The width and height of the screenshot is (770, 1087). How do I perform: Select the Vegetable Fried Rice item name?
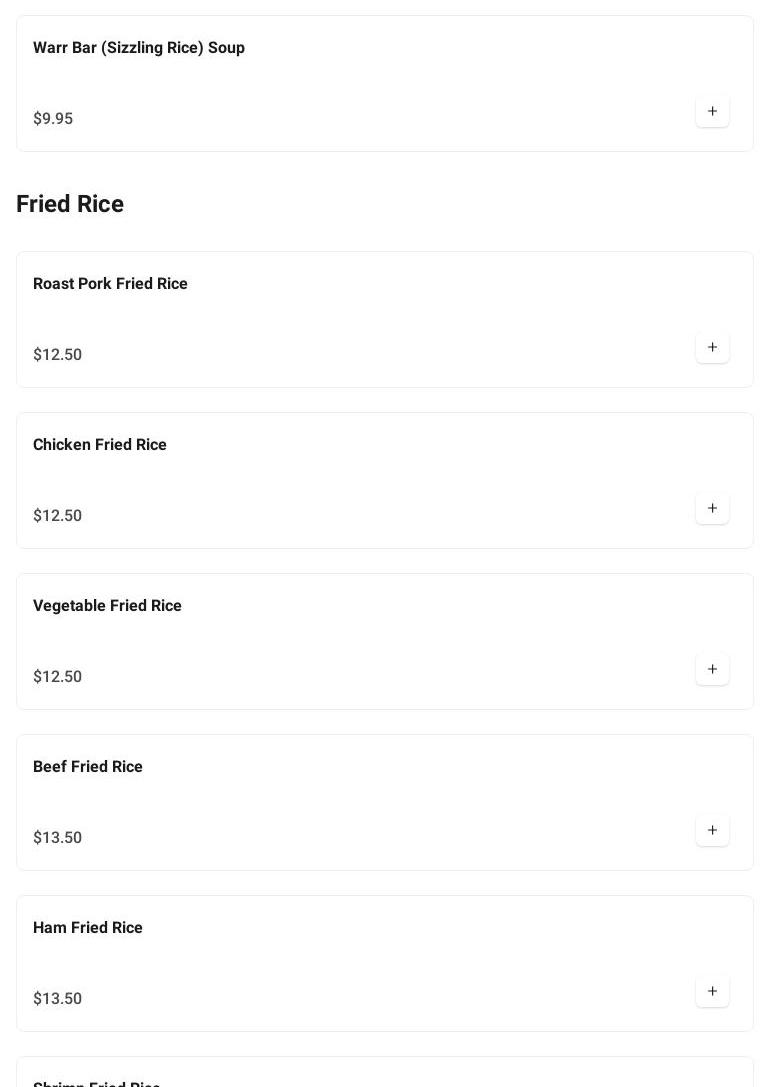107,605
